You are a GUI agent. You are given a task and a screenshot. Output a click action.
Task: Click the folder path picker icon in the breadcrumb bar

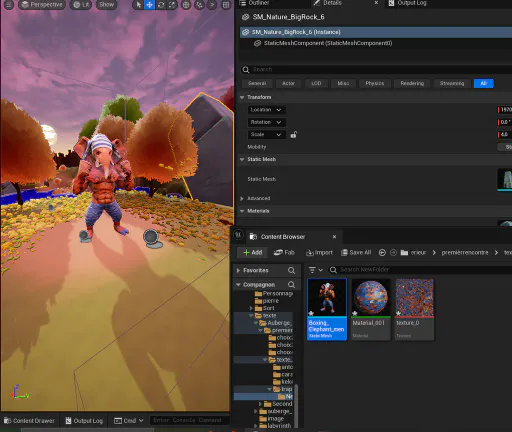point(404,253)
